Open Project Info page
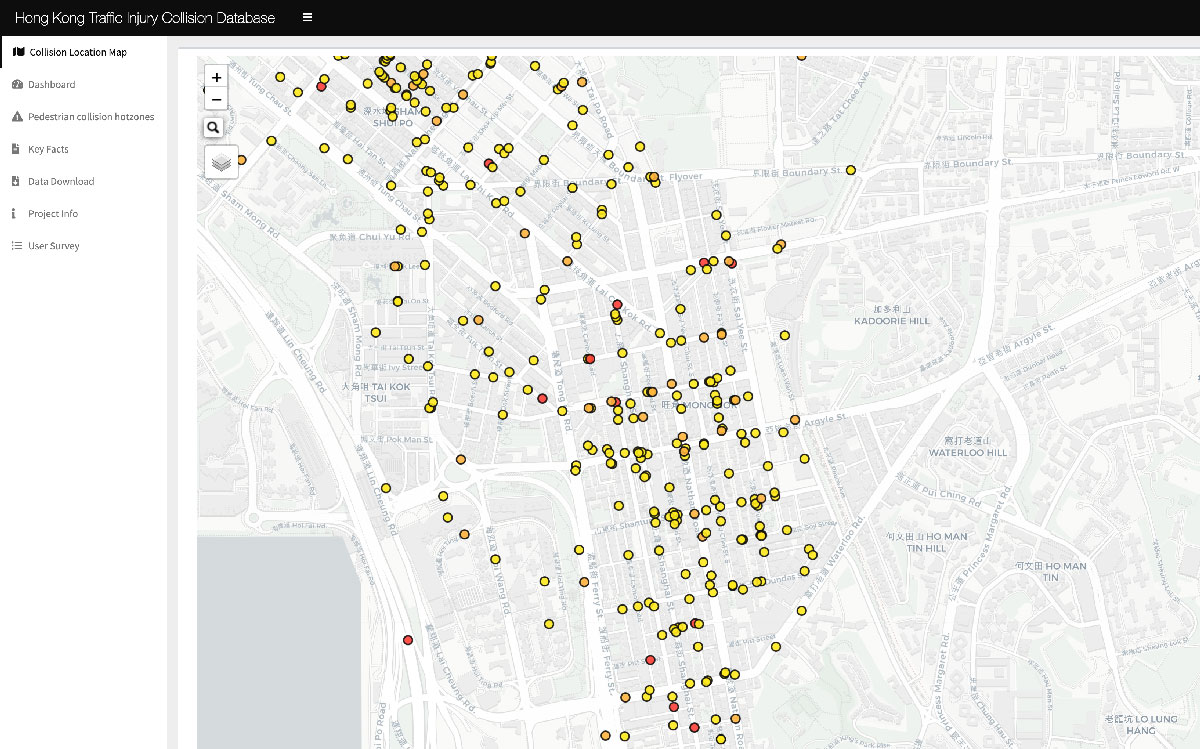Screen dimensions: 1200x749 83,213
